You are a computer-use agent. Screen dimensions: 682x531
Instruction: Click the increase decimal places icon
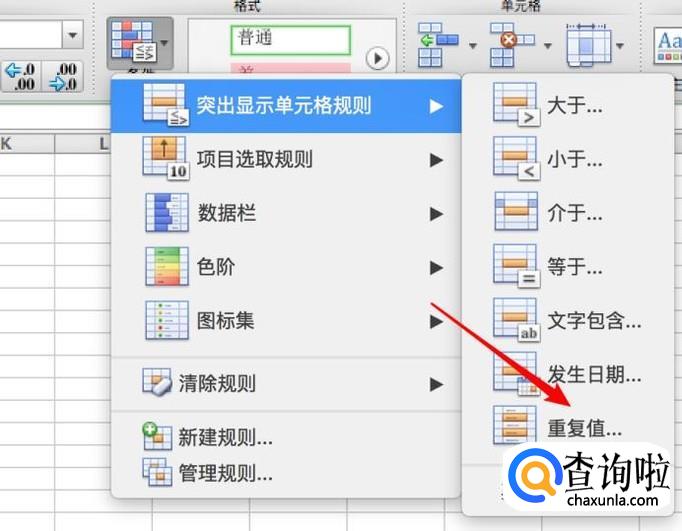click(x=22, y=77)
